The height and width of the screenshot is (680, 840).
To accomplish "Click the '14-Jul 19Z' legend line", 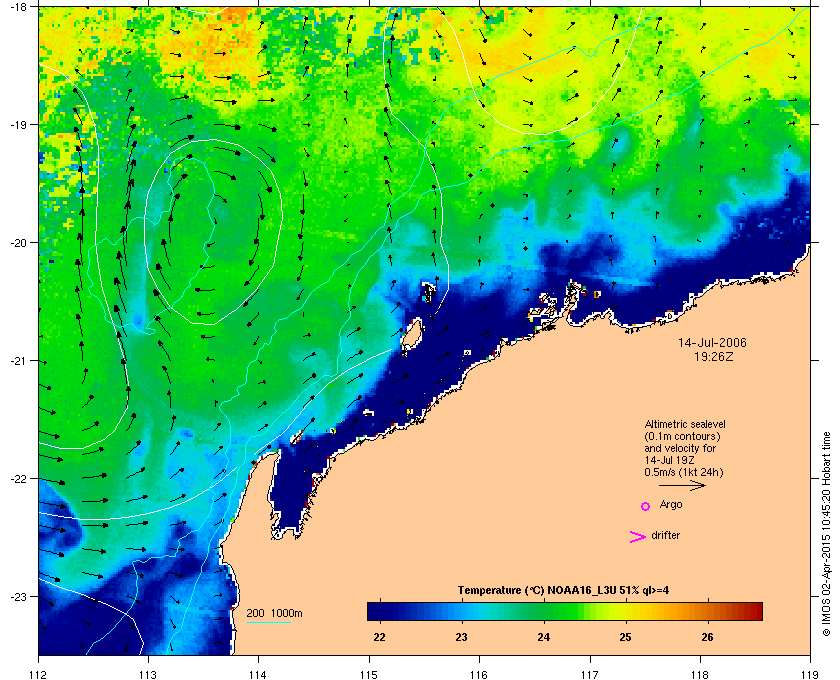I will pyautogui.click(x=669, y=460).
